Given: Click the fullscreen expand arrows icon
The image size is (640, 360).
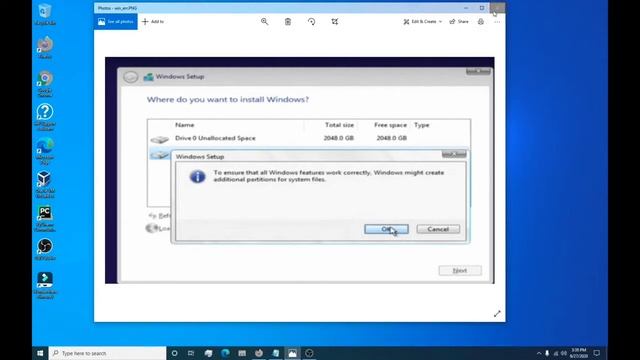Looking at the screenshot, I should (497, 314).
